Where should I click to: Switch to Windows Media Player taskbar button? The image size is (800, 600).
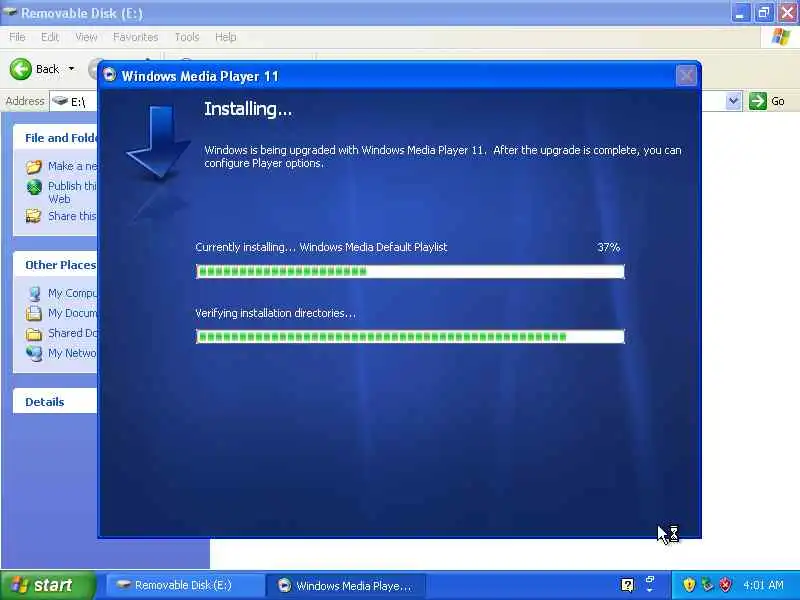pos(345,585)
